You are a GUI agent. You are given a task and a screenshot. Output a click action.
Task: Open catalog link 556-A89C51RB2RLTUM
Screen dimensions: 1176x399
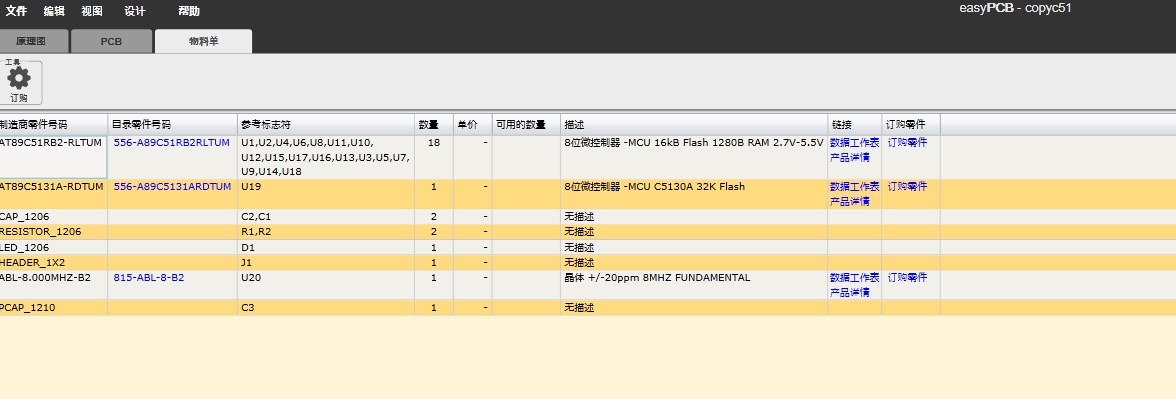pyautogui.click(x=172, y=142)
